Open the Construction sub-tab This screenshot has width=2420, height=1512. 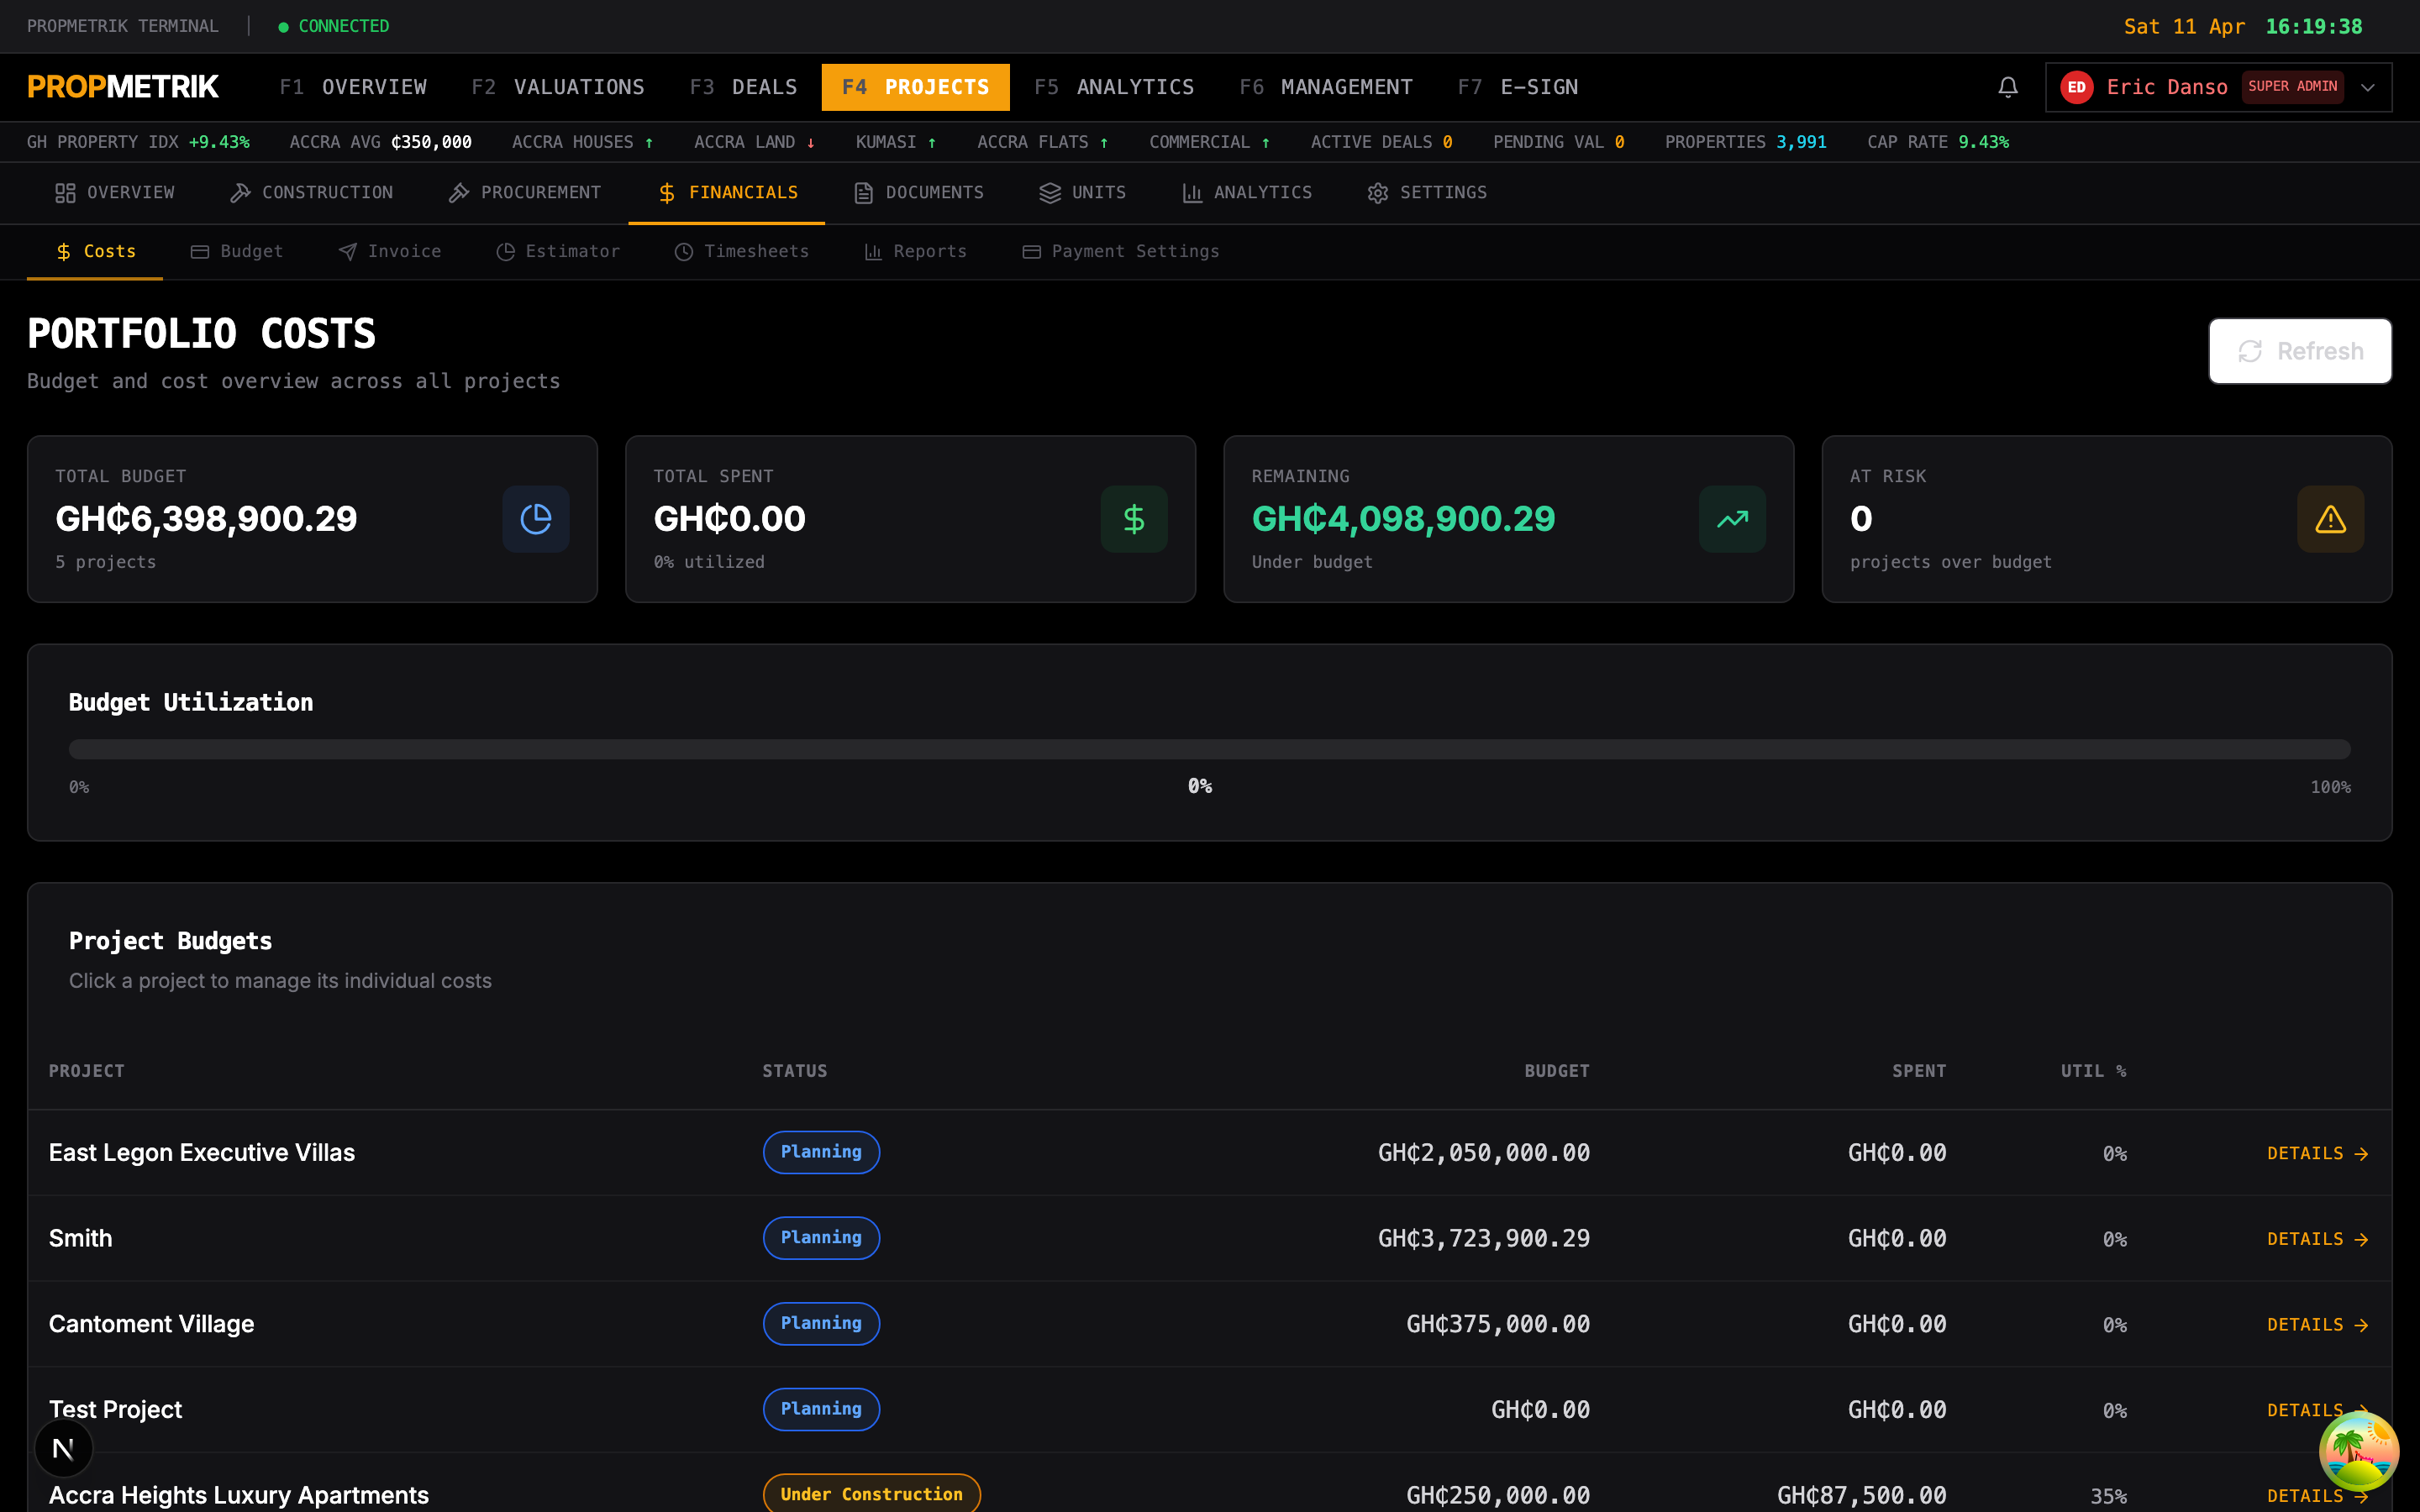click(311, 192)
